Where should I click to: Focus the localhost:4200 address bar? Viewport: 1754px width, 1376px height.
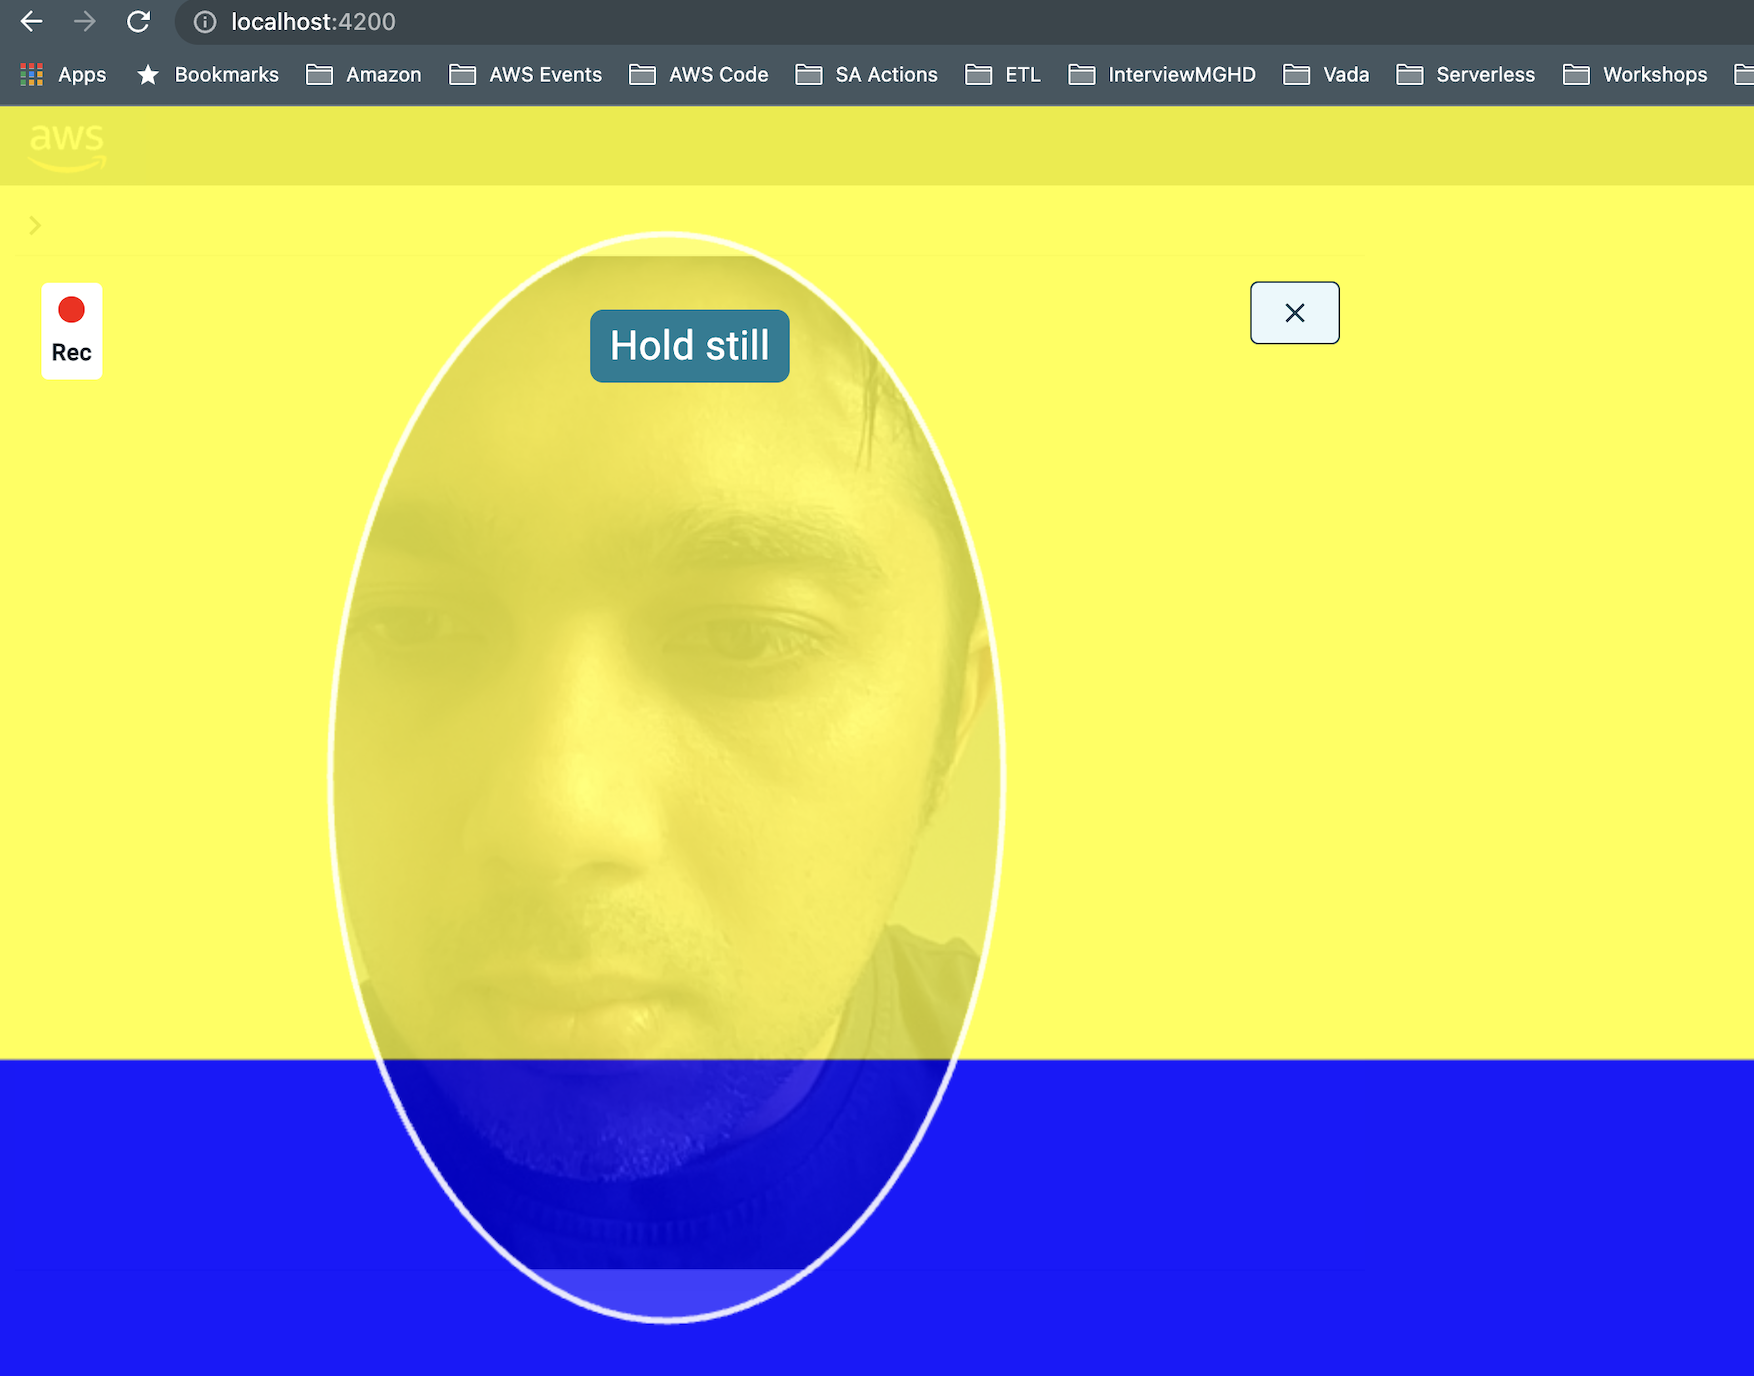(x=965, y=22)
